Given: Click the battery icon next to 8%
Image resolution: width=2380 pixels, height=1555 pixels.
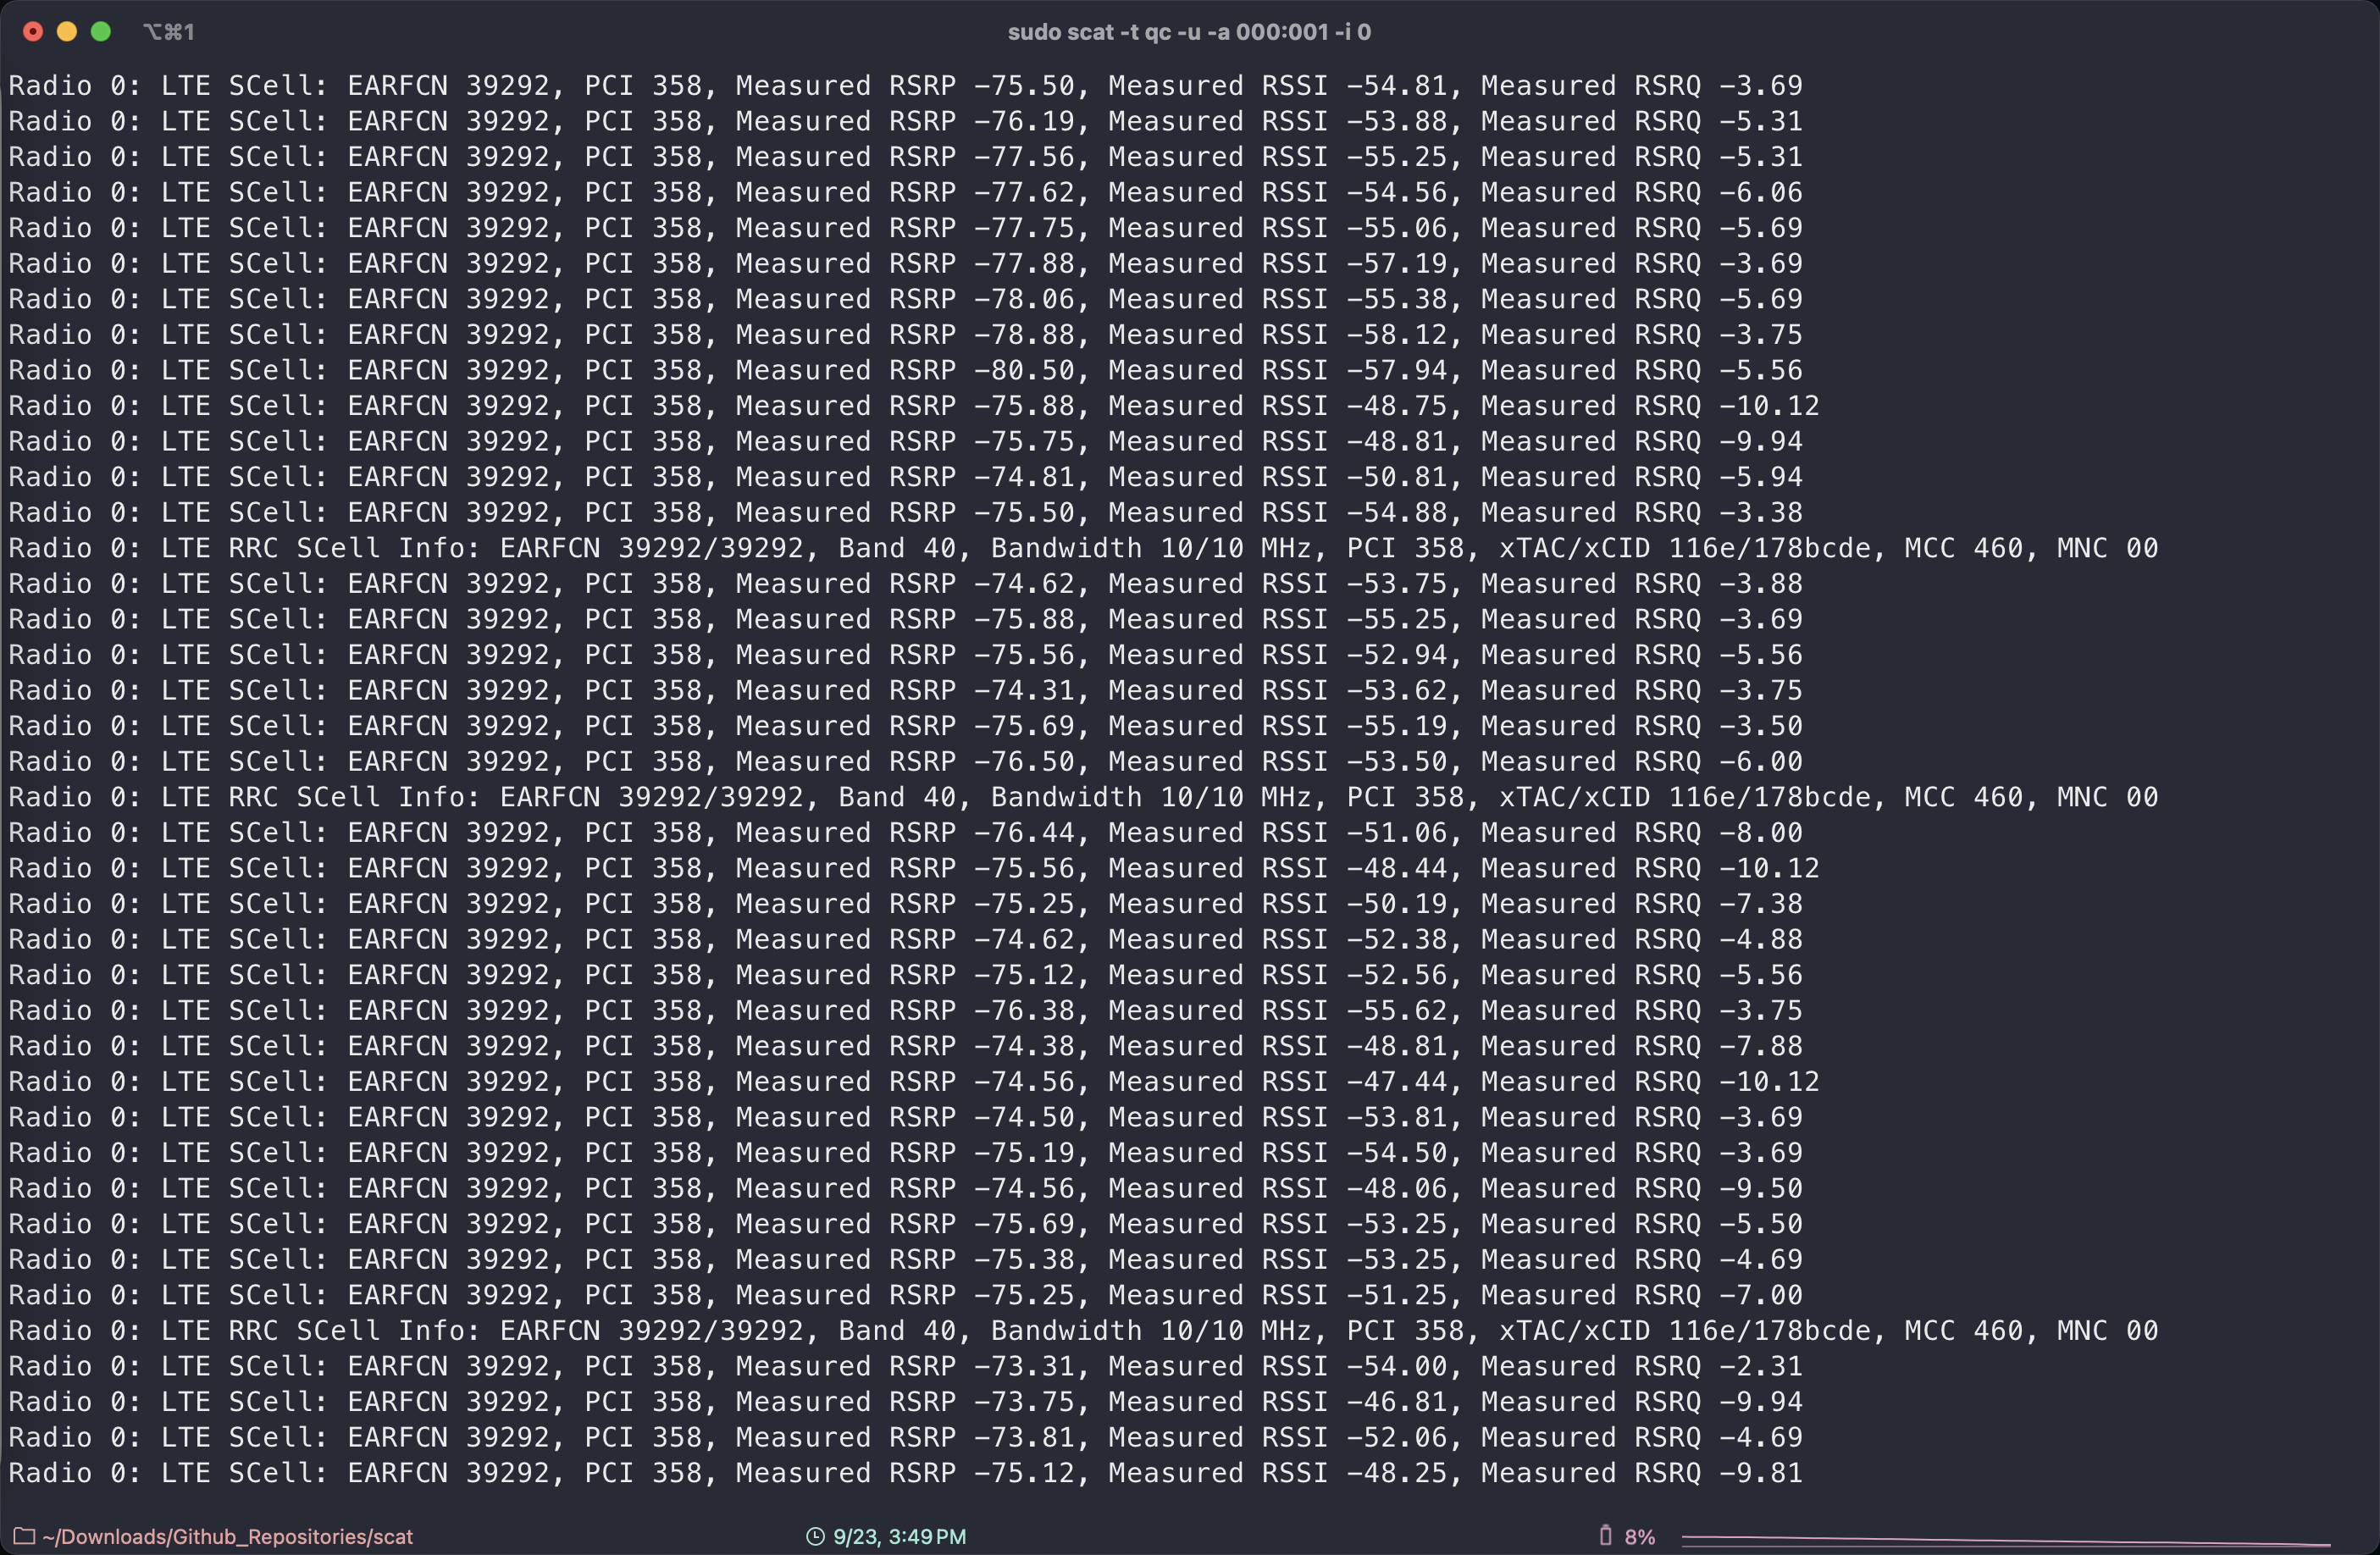Looking at the screenshot, I should pos(1605,1535).
